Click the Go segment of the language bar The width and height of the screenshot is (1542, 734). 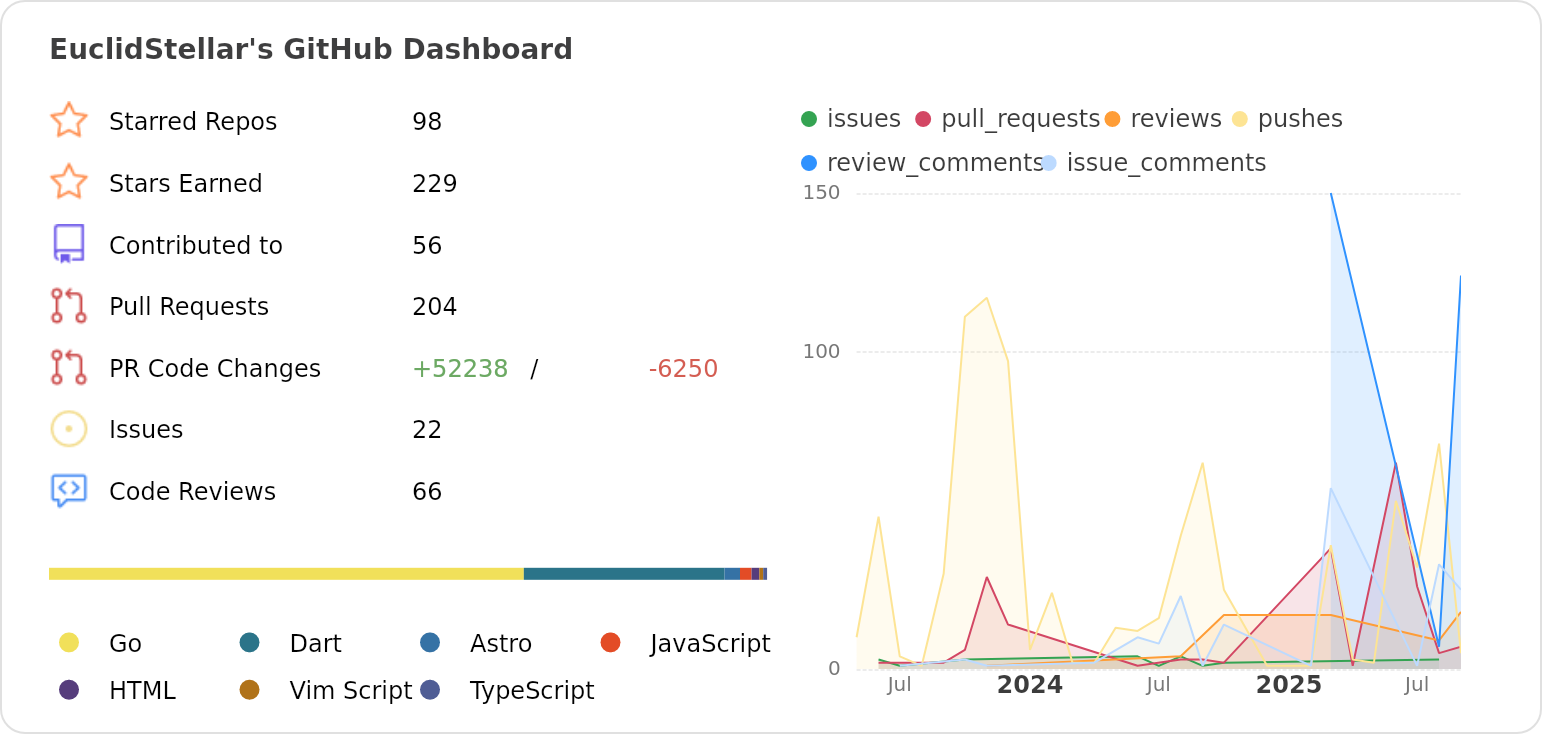285,573
